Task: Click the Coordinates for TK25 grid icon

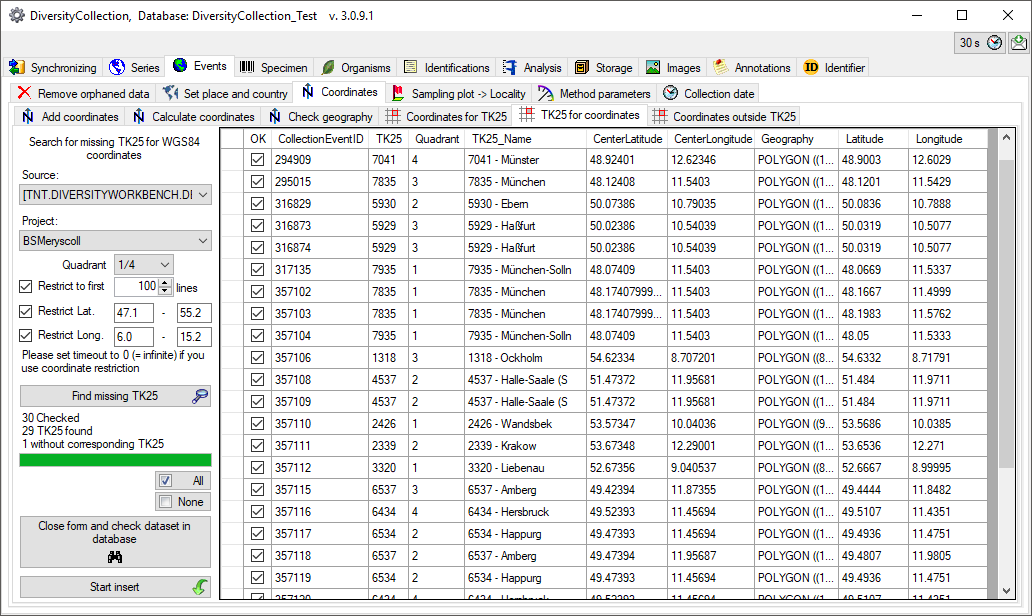Action: point(393,116)
